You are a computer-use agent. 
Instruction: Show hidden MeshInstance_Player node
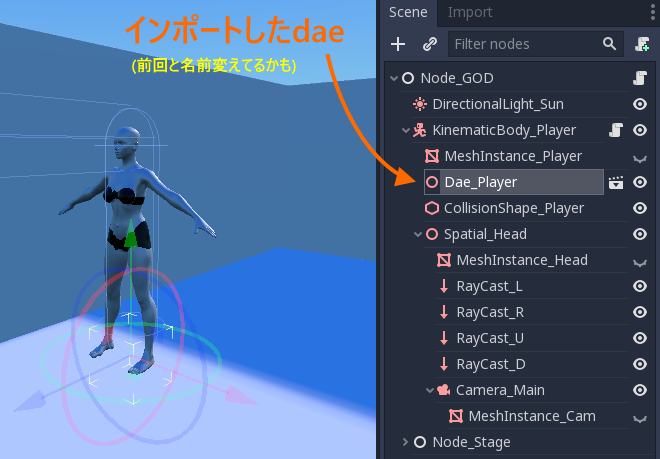point(640,158)
